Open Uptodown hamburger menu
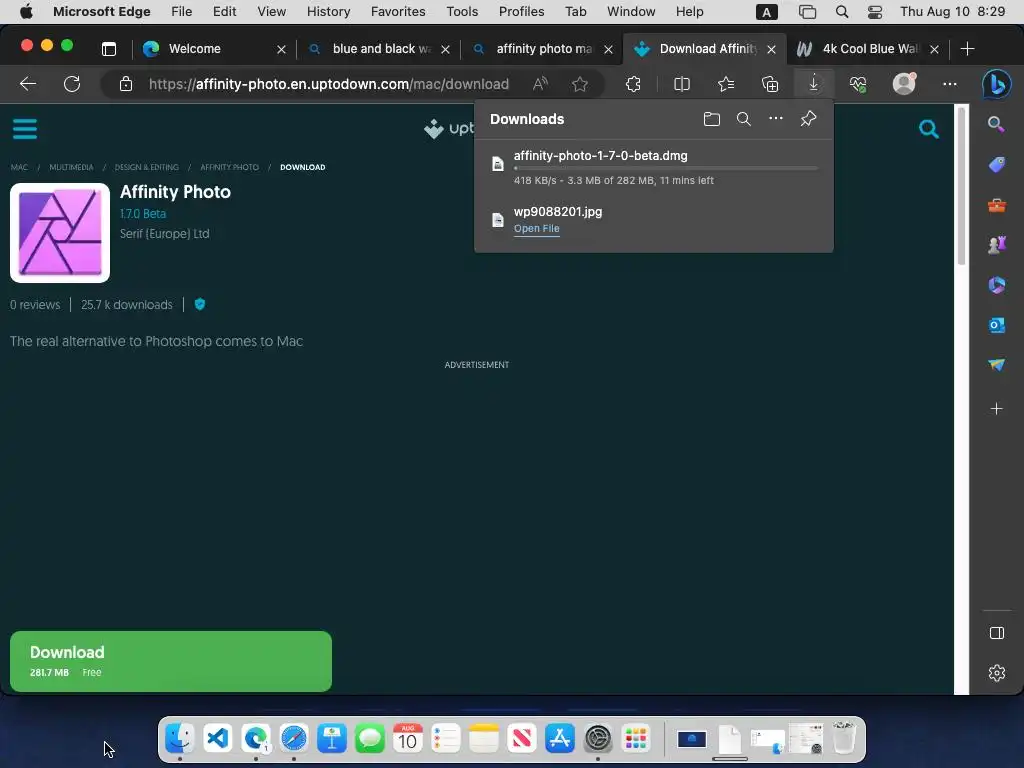This screenshot has height=768, width=1024. click(x=25, y=129)
